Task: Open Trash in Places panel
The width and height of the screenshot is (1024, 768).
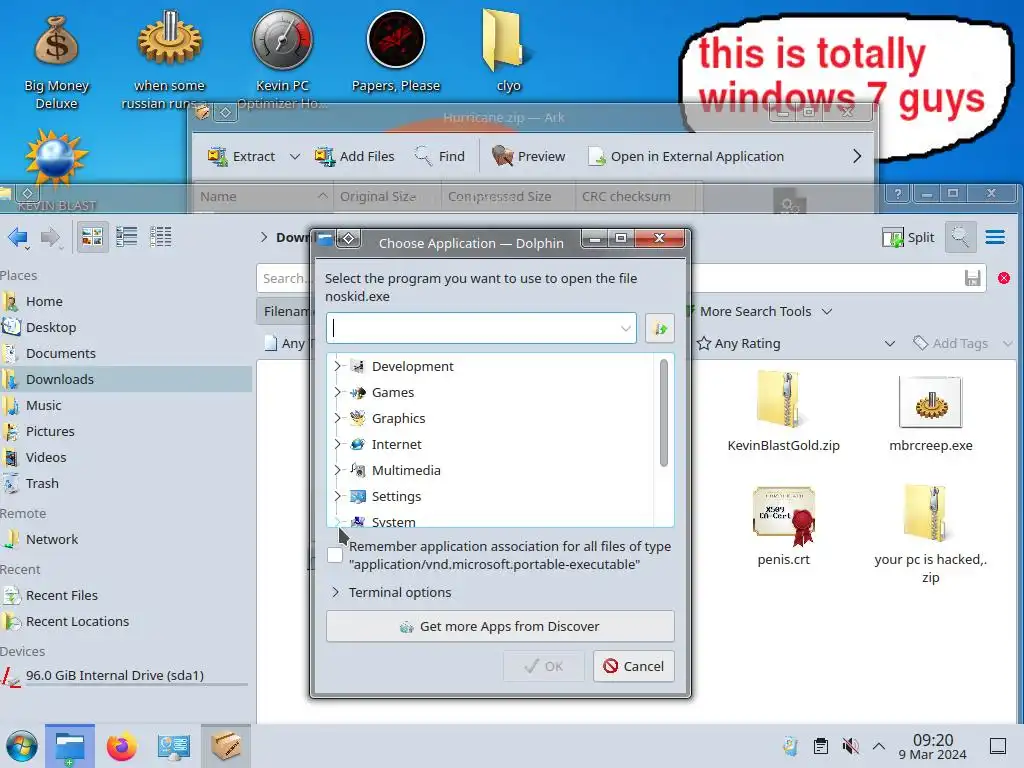Action: [126, 484]
